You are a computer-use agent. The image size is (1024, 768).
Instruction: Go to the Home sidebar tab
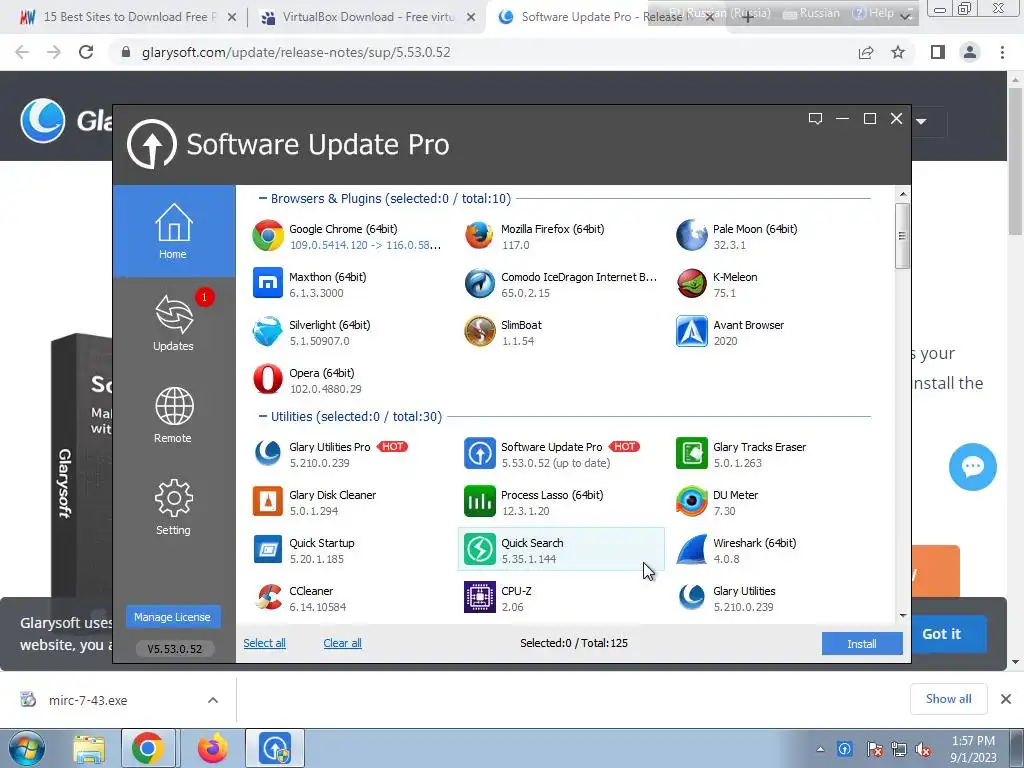pyautogui.click(x=174, y=231)
